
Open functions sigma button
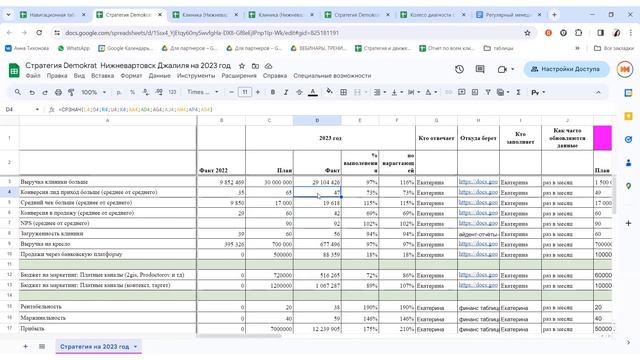(518, 93)
